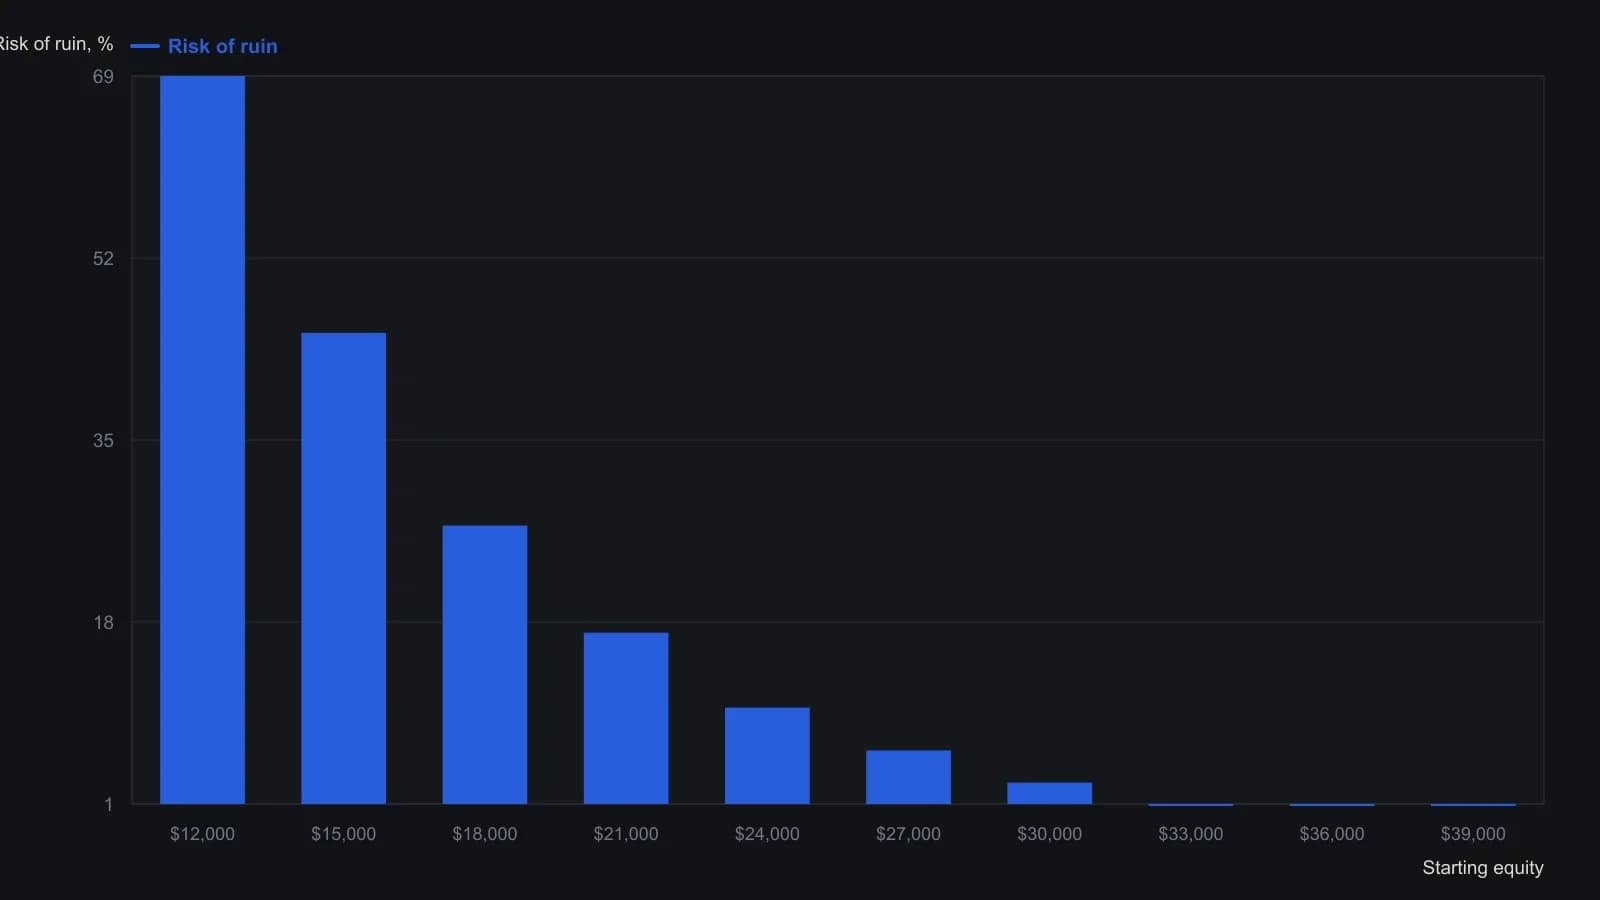Toggle the Risk of ruin legend entry

point(204,46)
